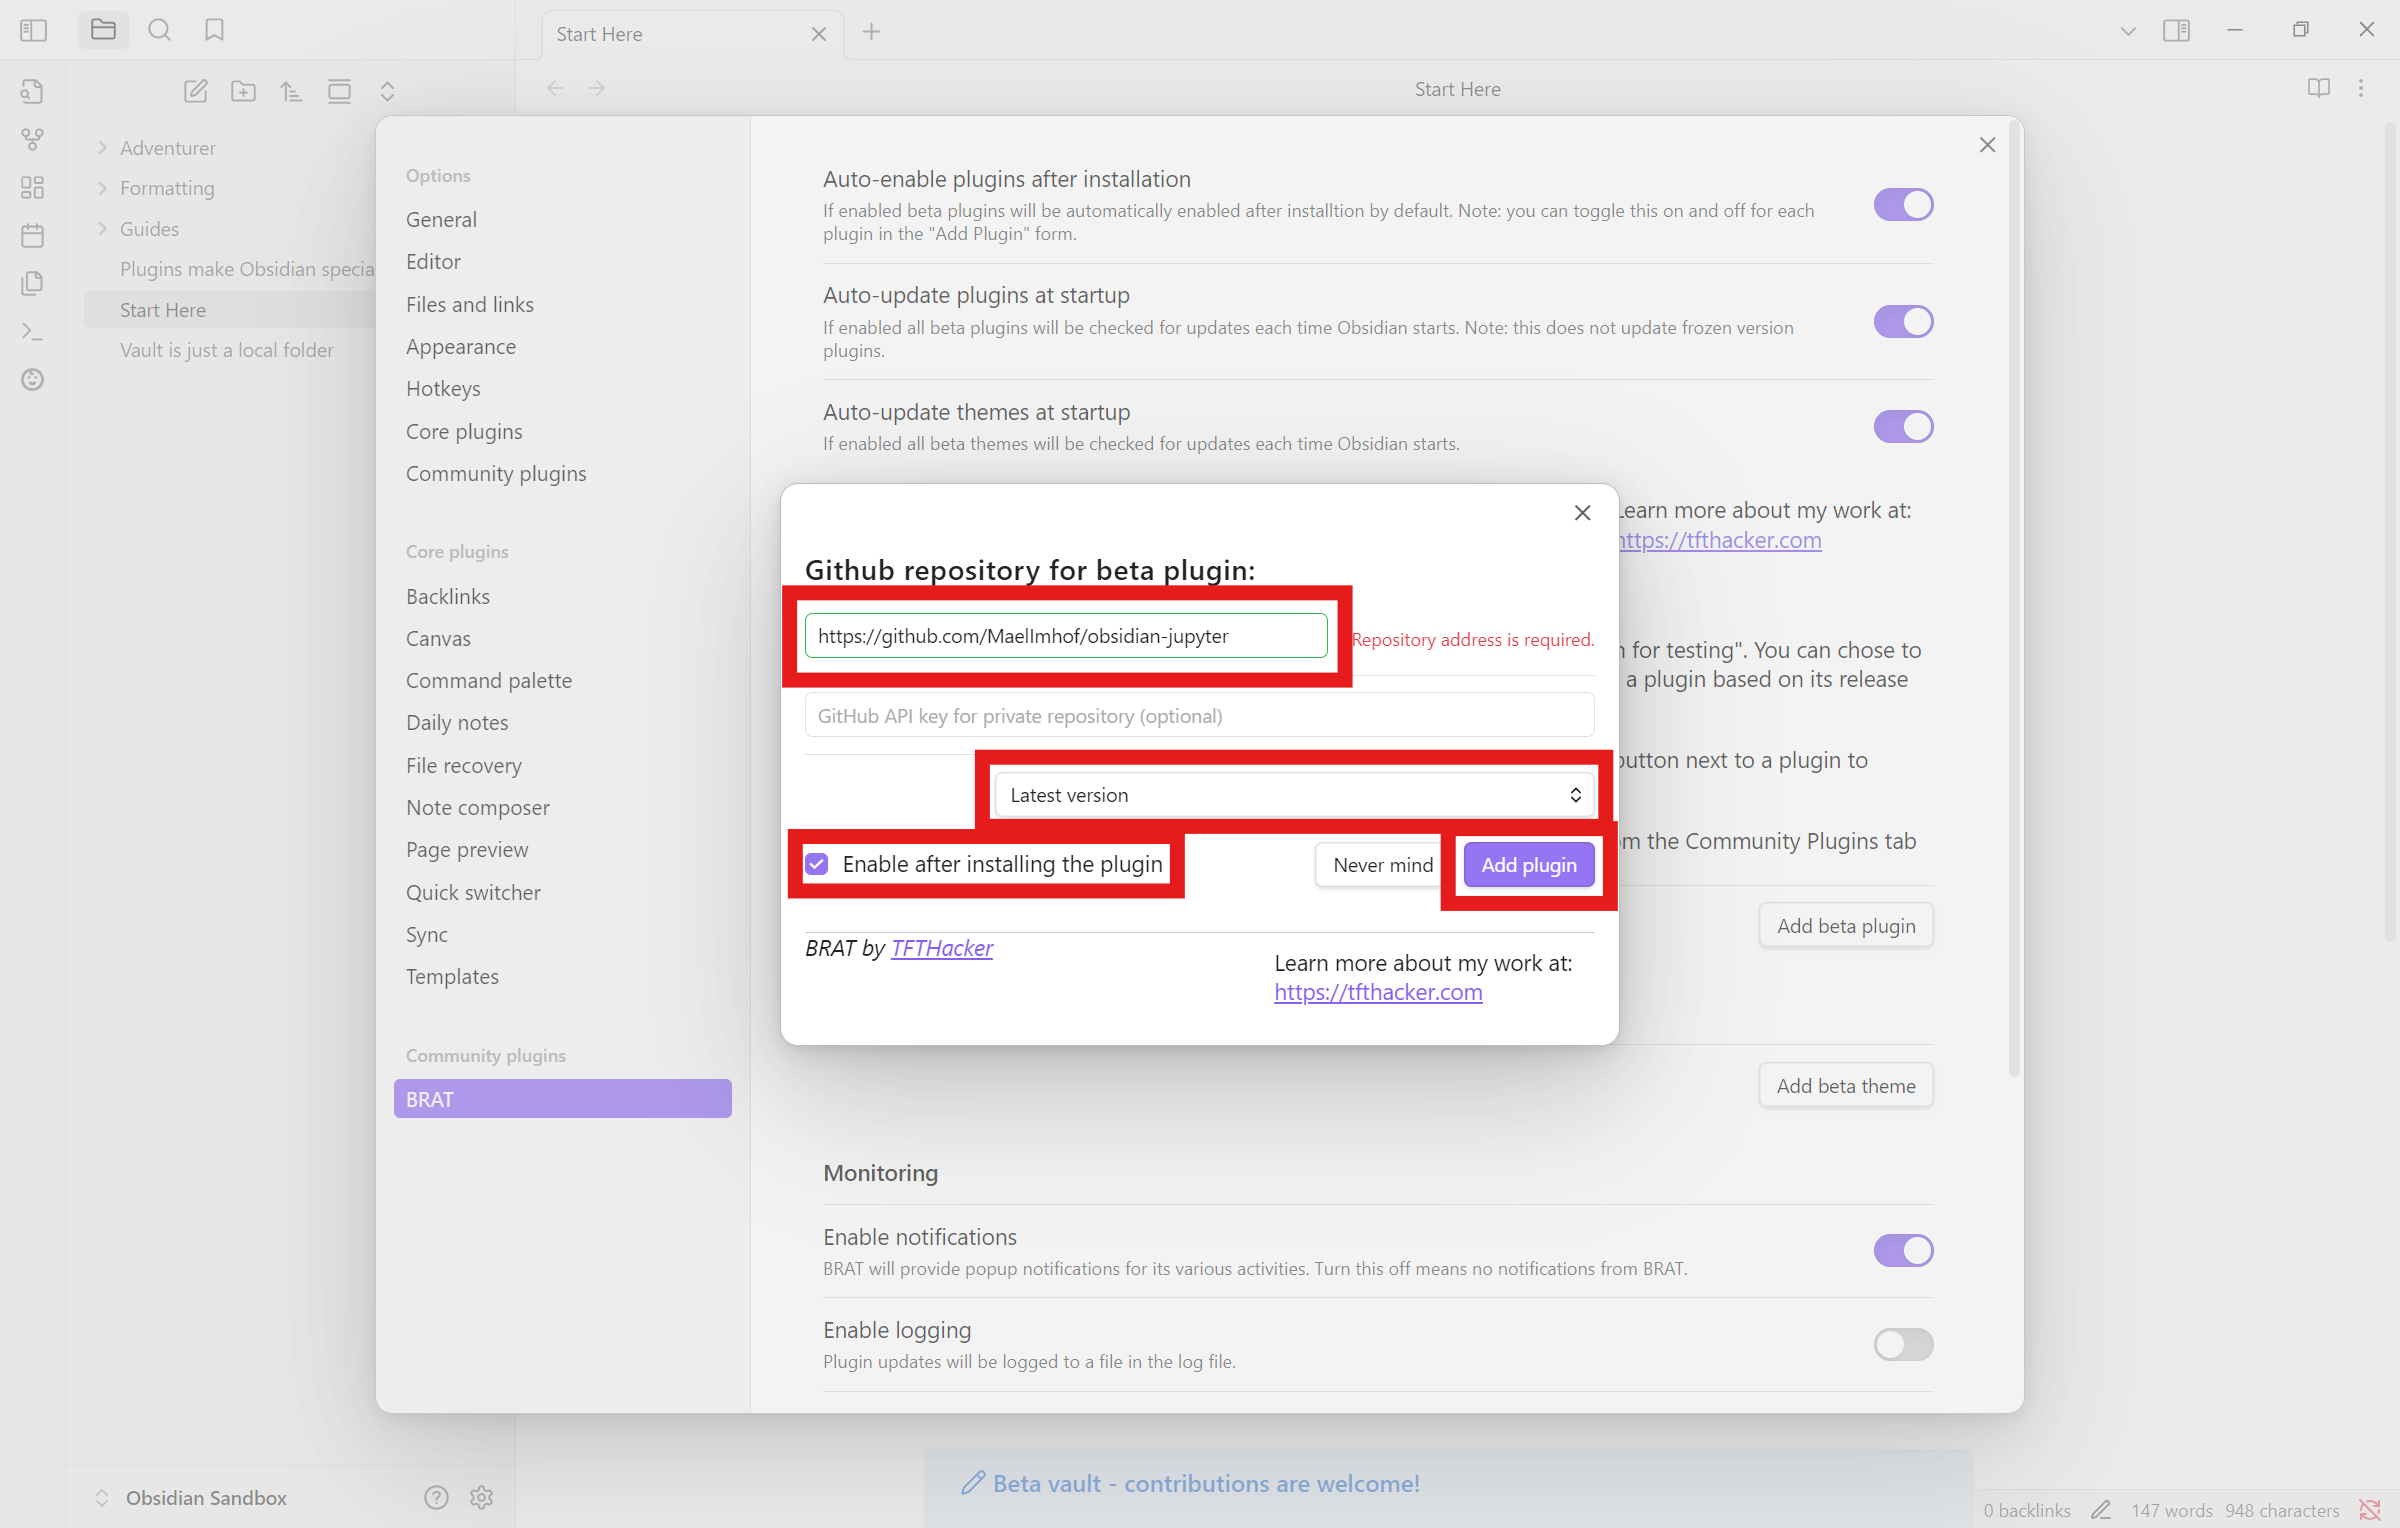
Task: Open Community plugins settings section
Action: click(495, 473)
